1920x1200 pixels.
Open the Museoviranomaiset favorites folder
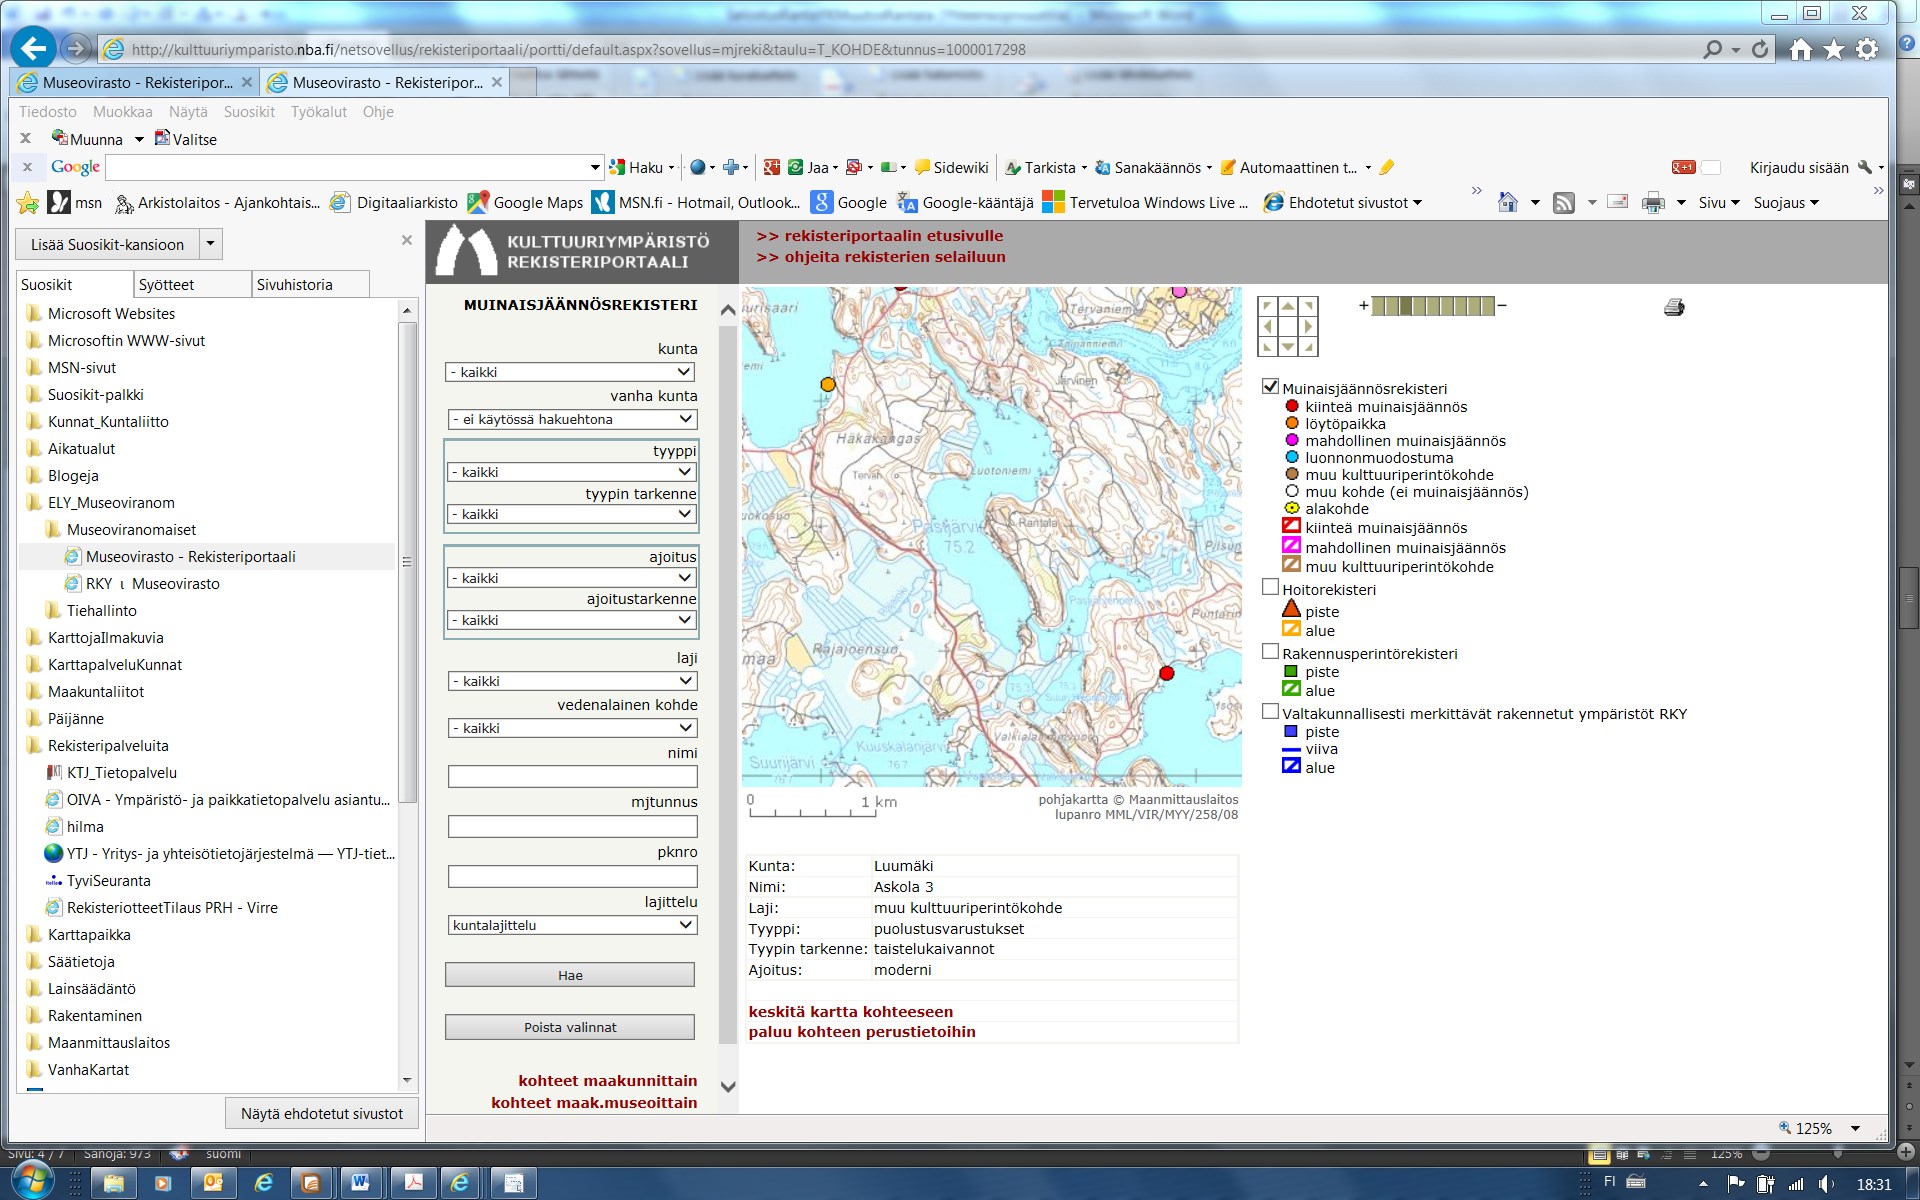point(131,530)
